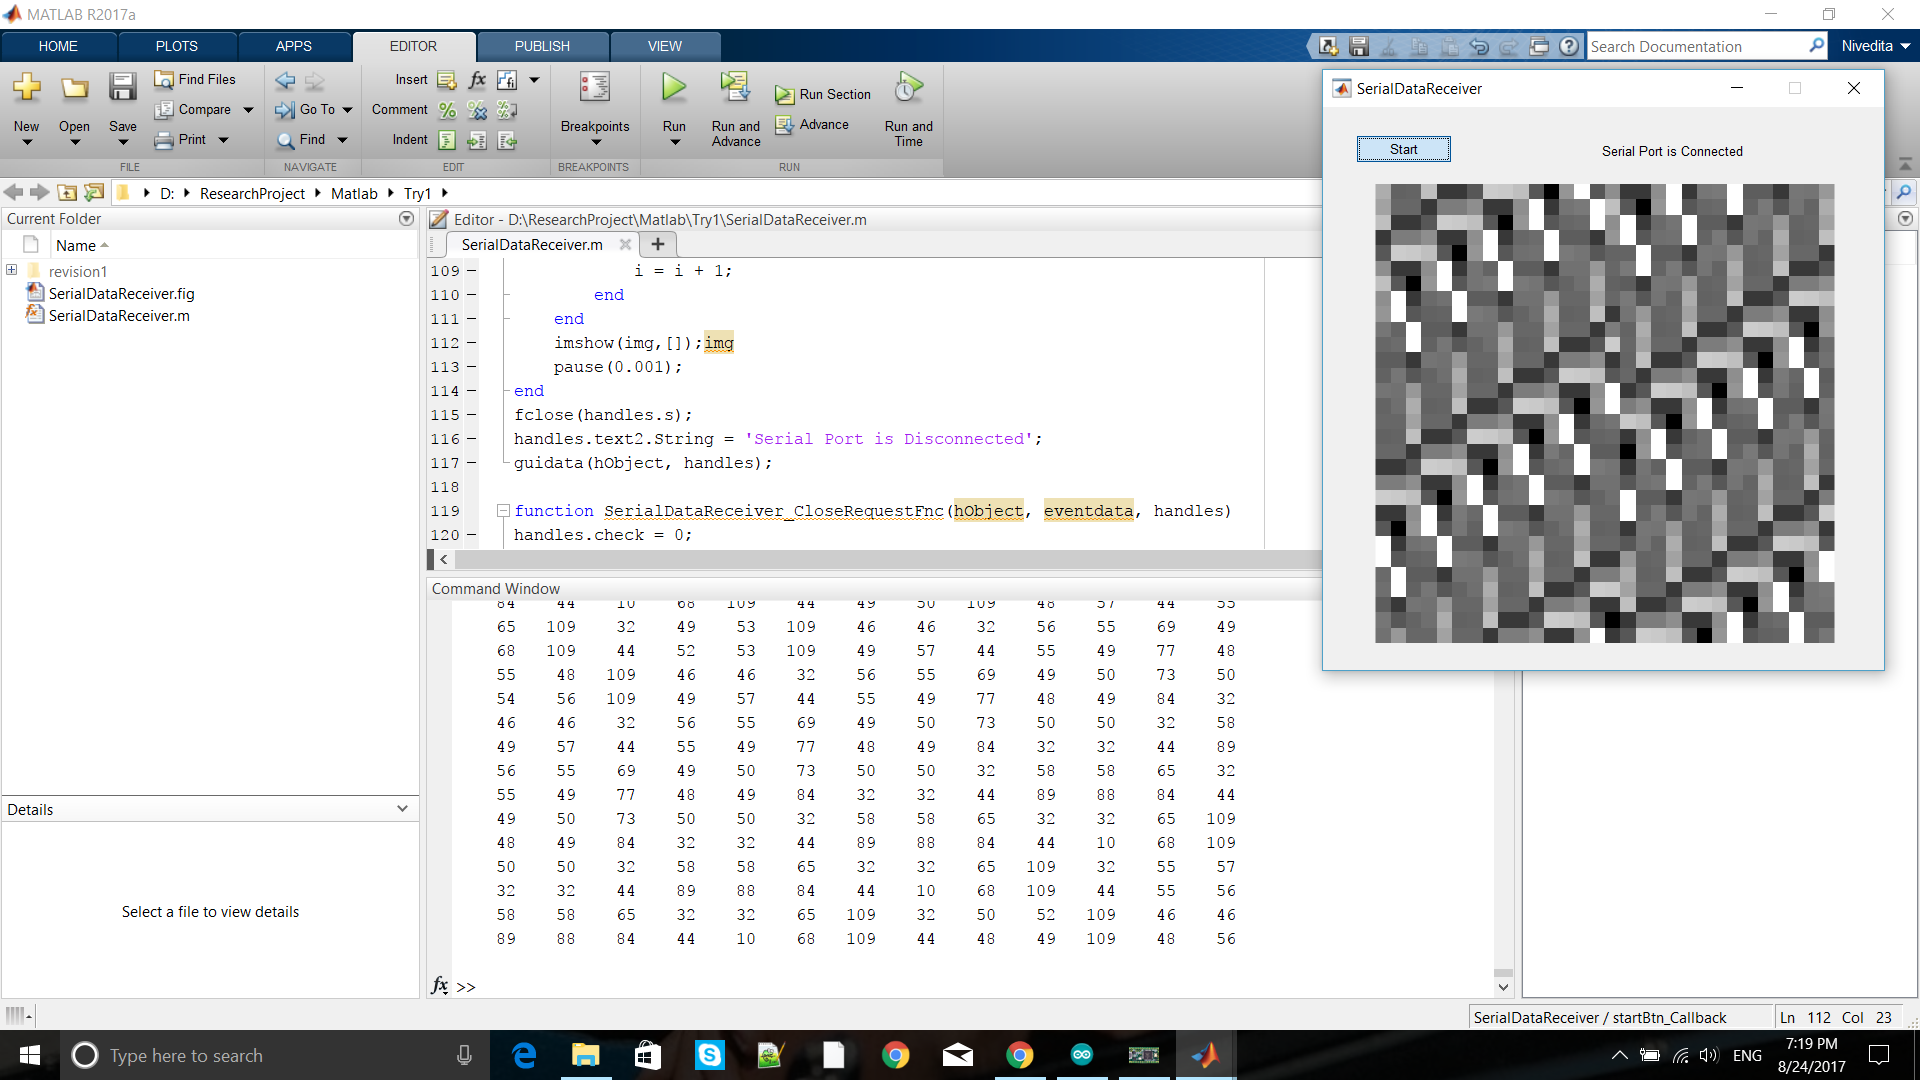Open Skype from the taskbar
1920x1080 pixels.
pos(710,1055)
